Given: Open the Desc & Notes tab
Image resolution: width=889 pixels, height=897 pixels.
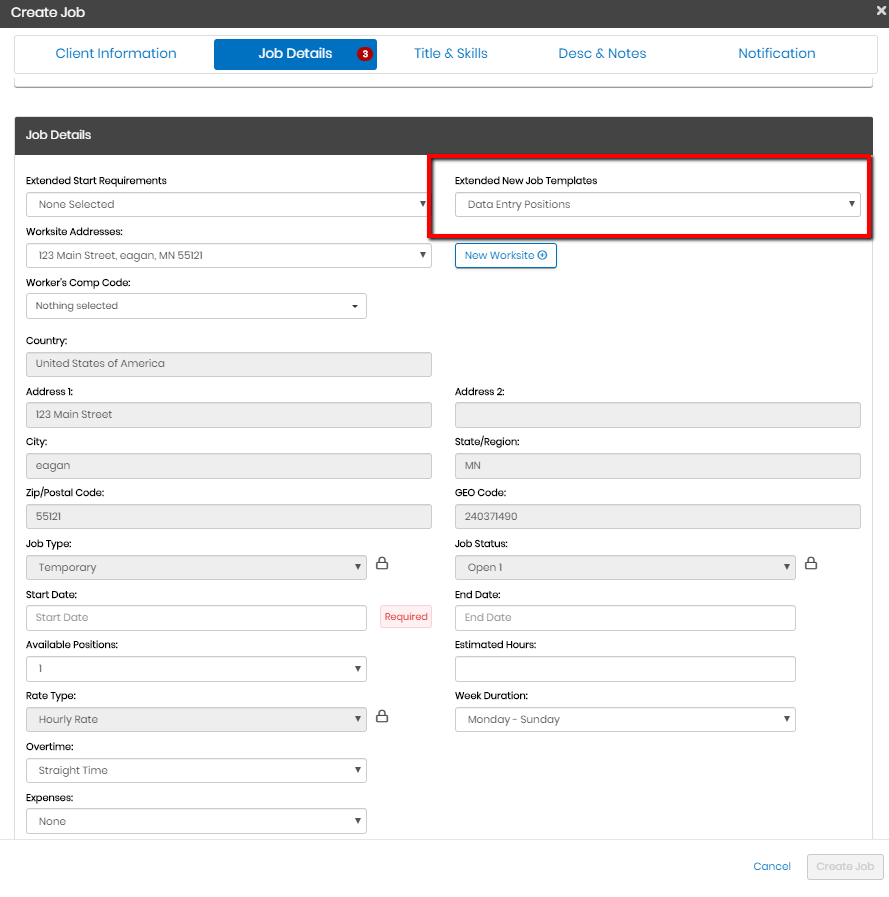Looking at the screenshot, I should [602, 54].
